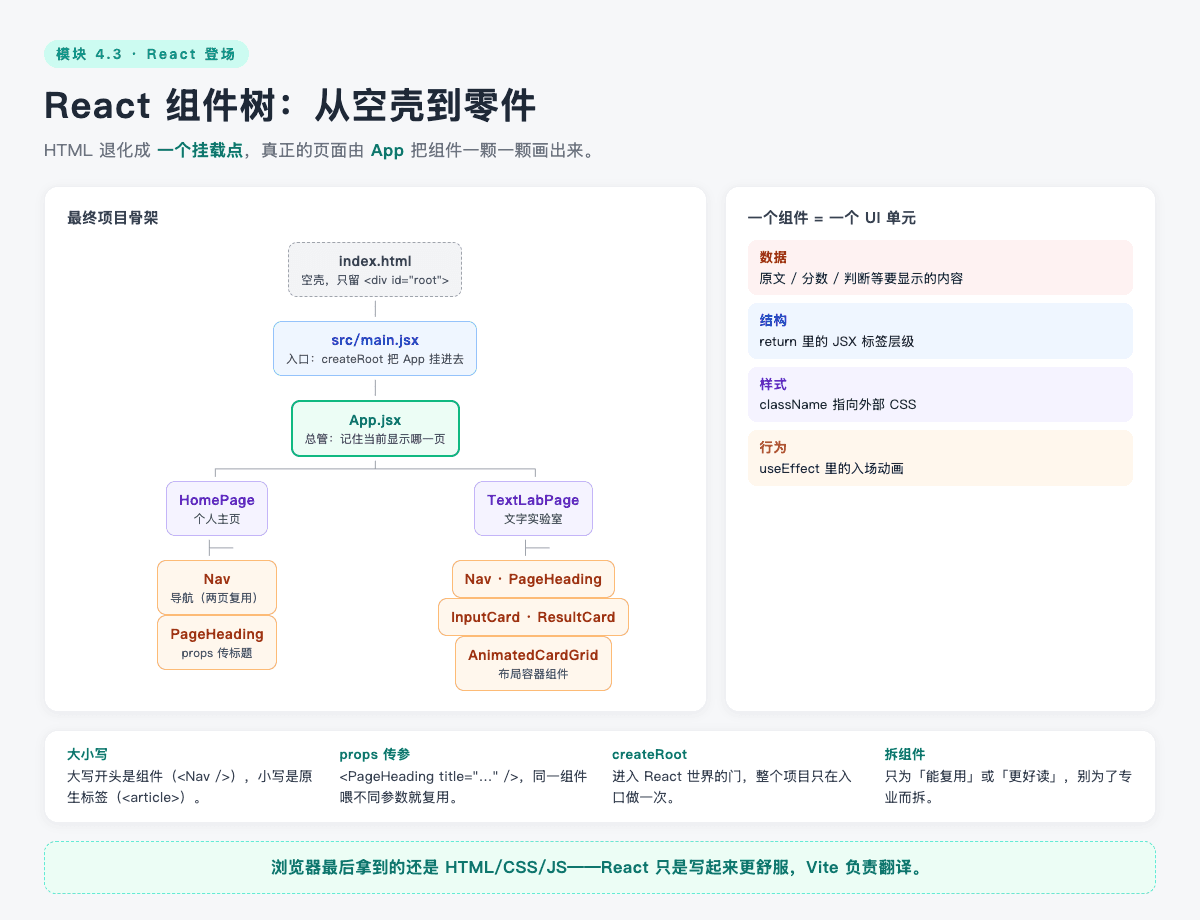This screenshot has height=920, width=1200.
Task: Click the title React 组件树：从空壳到零件
Action: click(290, 106)
